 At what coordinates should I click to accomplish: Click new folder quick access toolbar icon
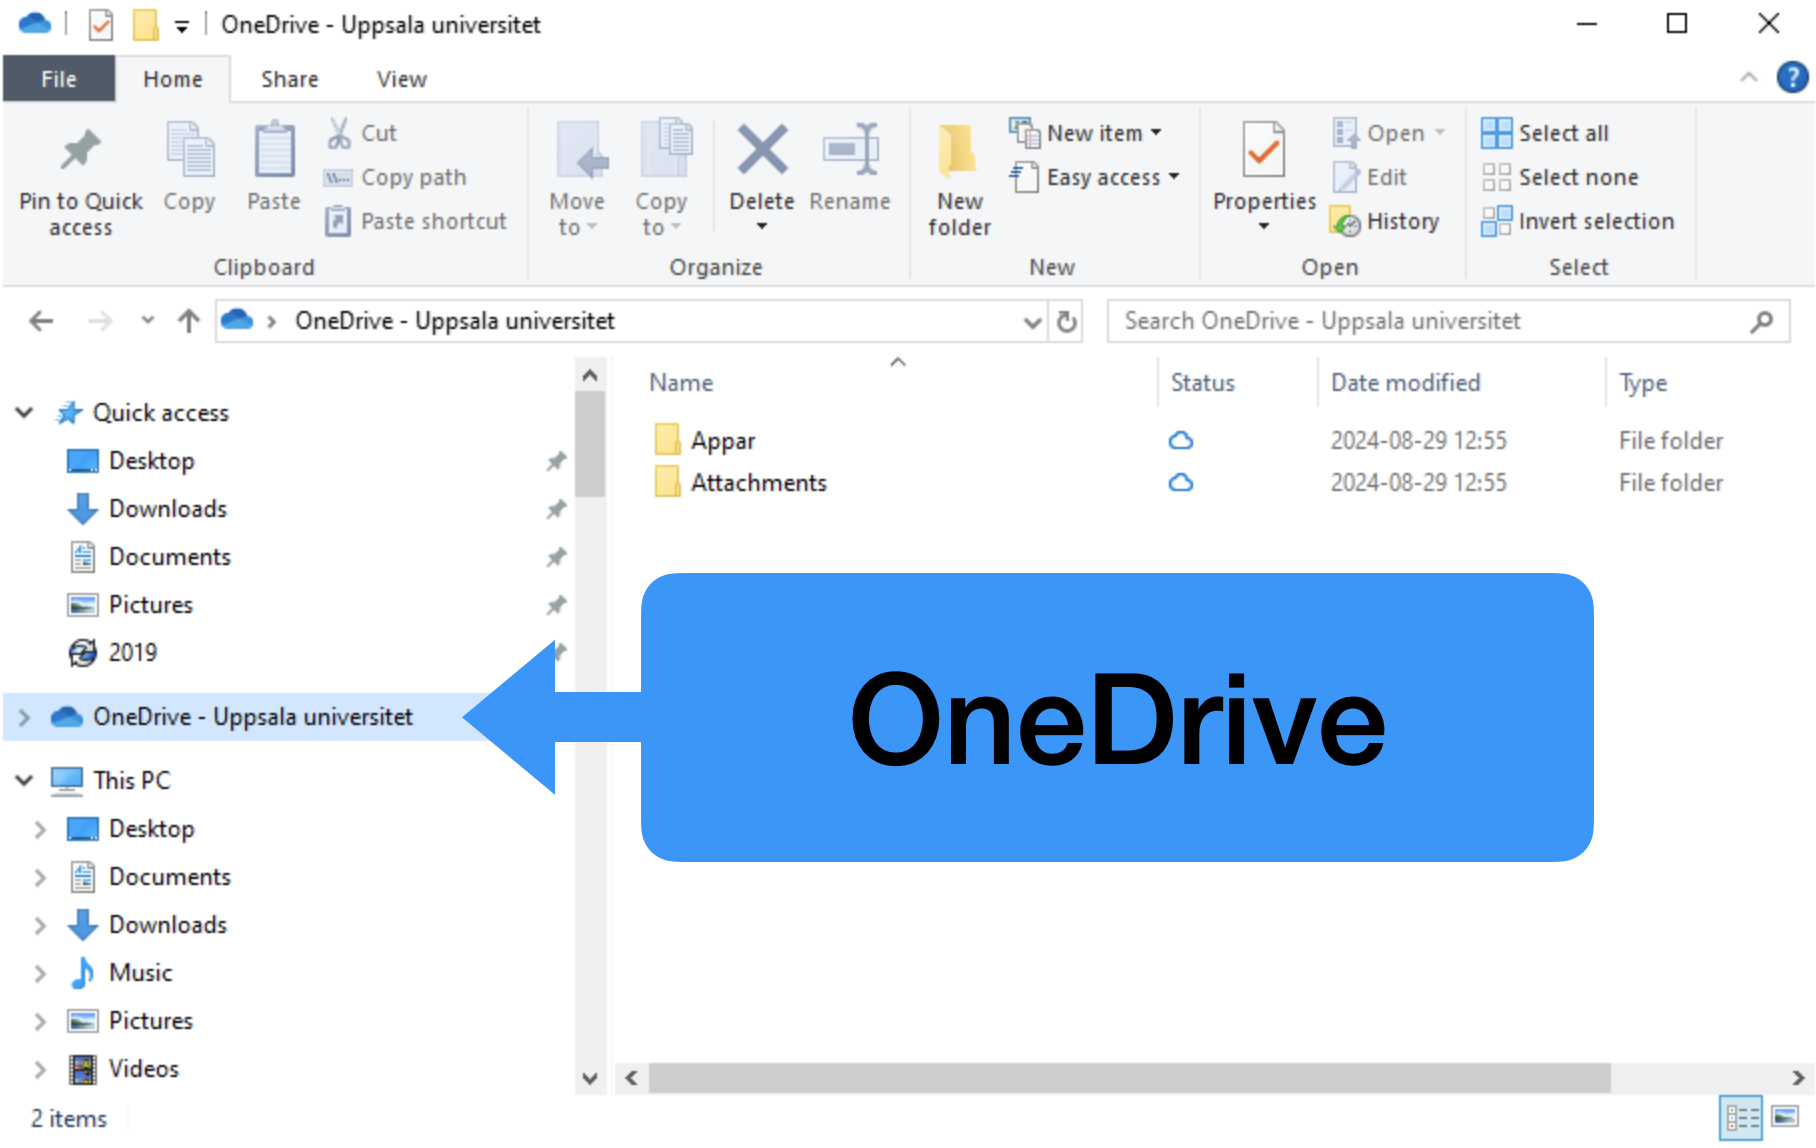click(146, 24)
